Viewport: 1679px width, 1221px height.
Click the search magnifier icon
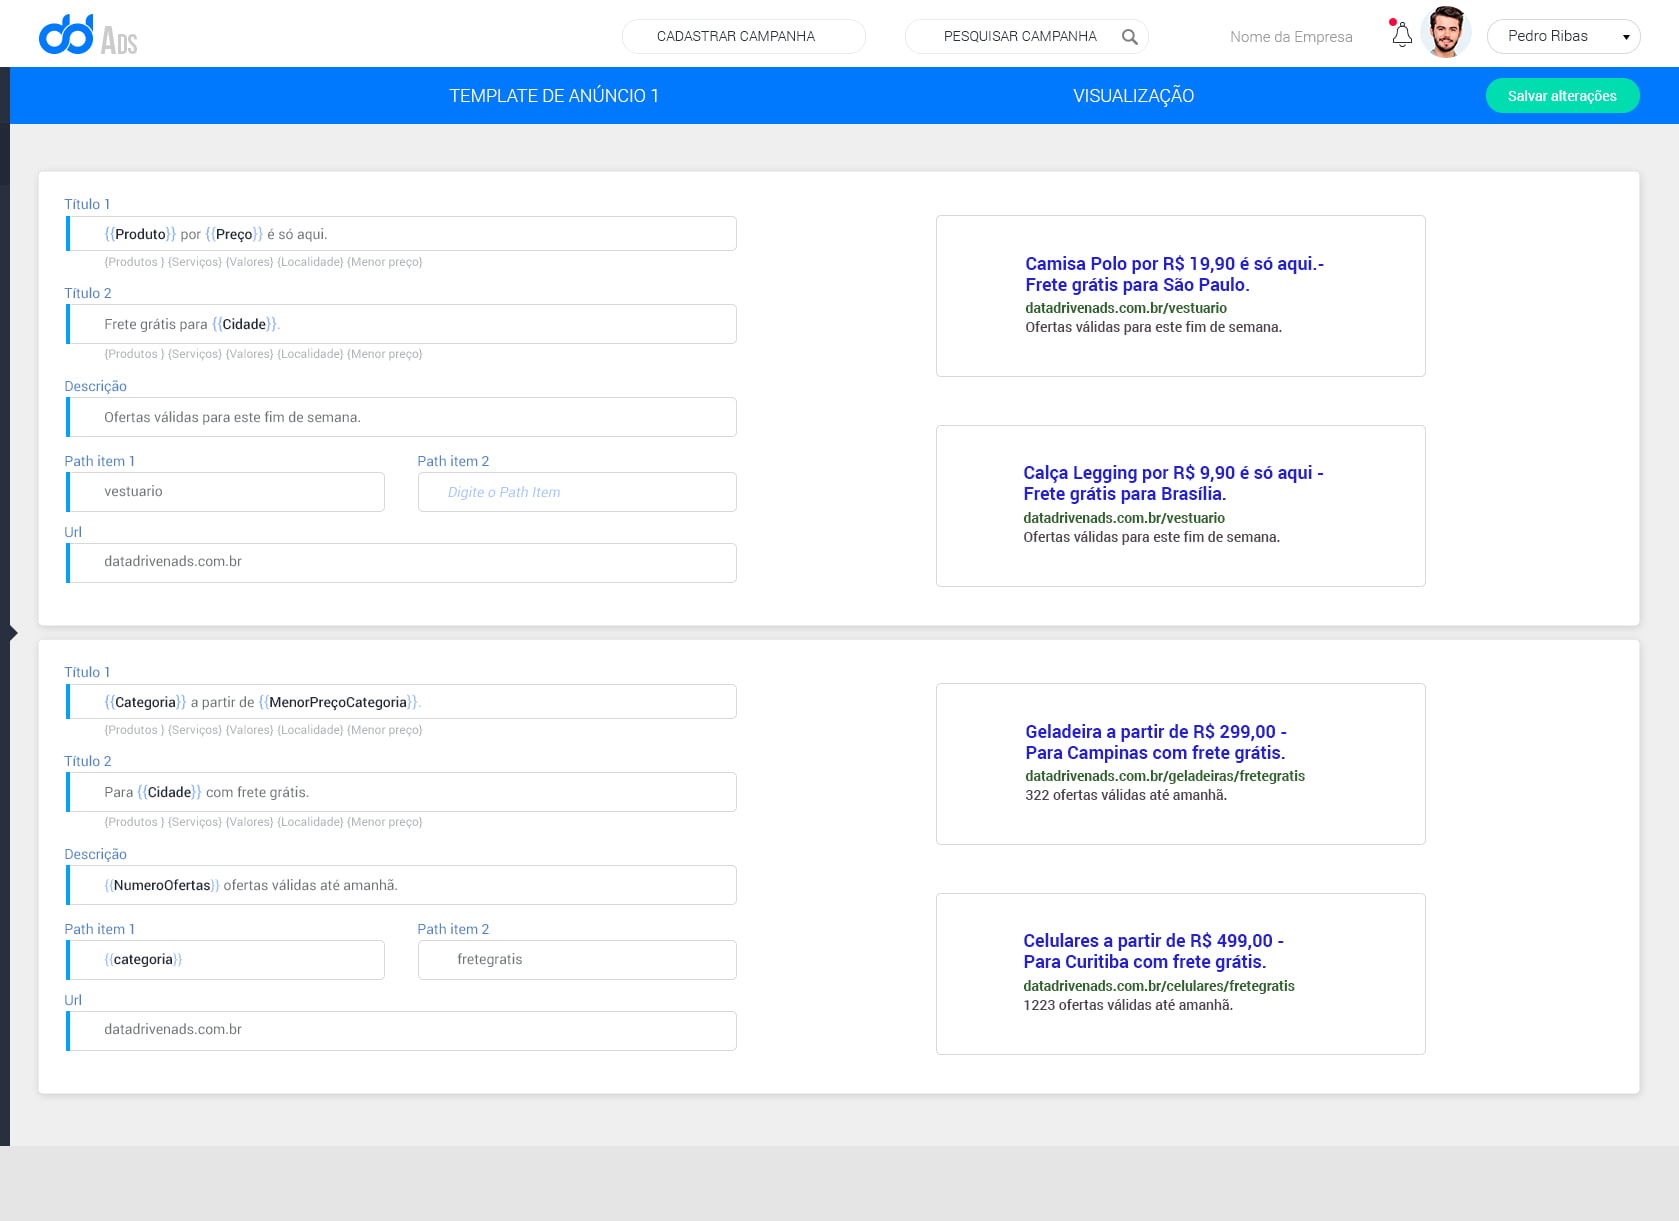pos(1129,37)
